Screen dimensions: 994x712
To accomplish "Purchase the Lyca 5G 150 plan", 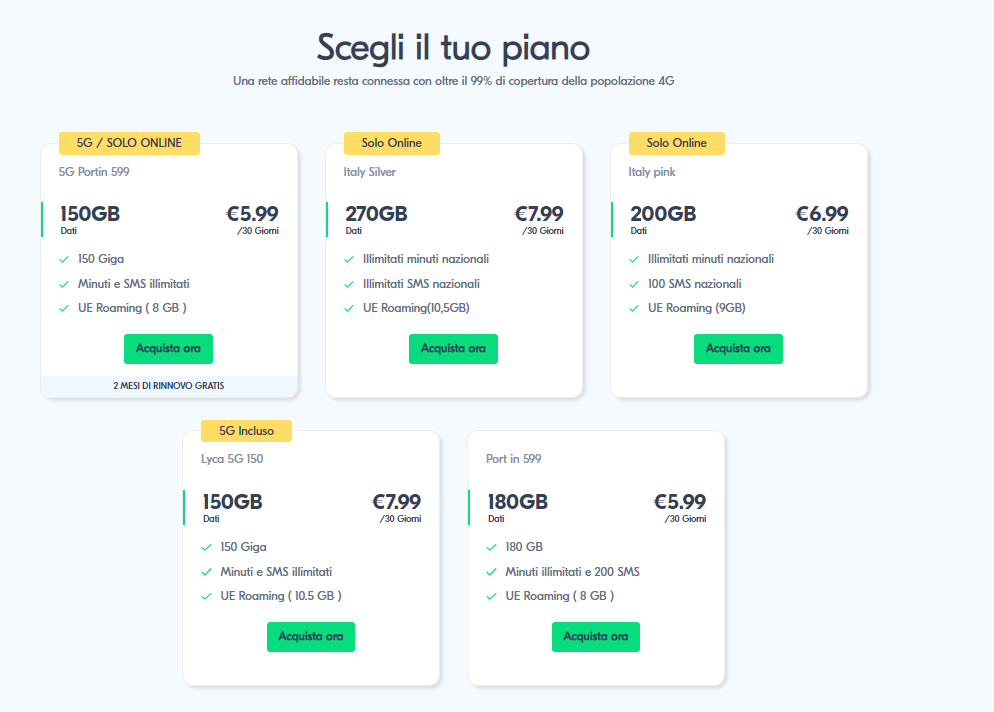I will click(x=310, y=637).
